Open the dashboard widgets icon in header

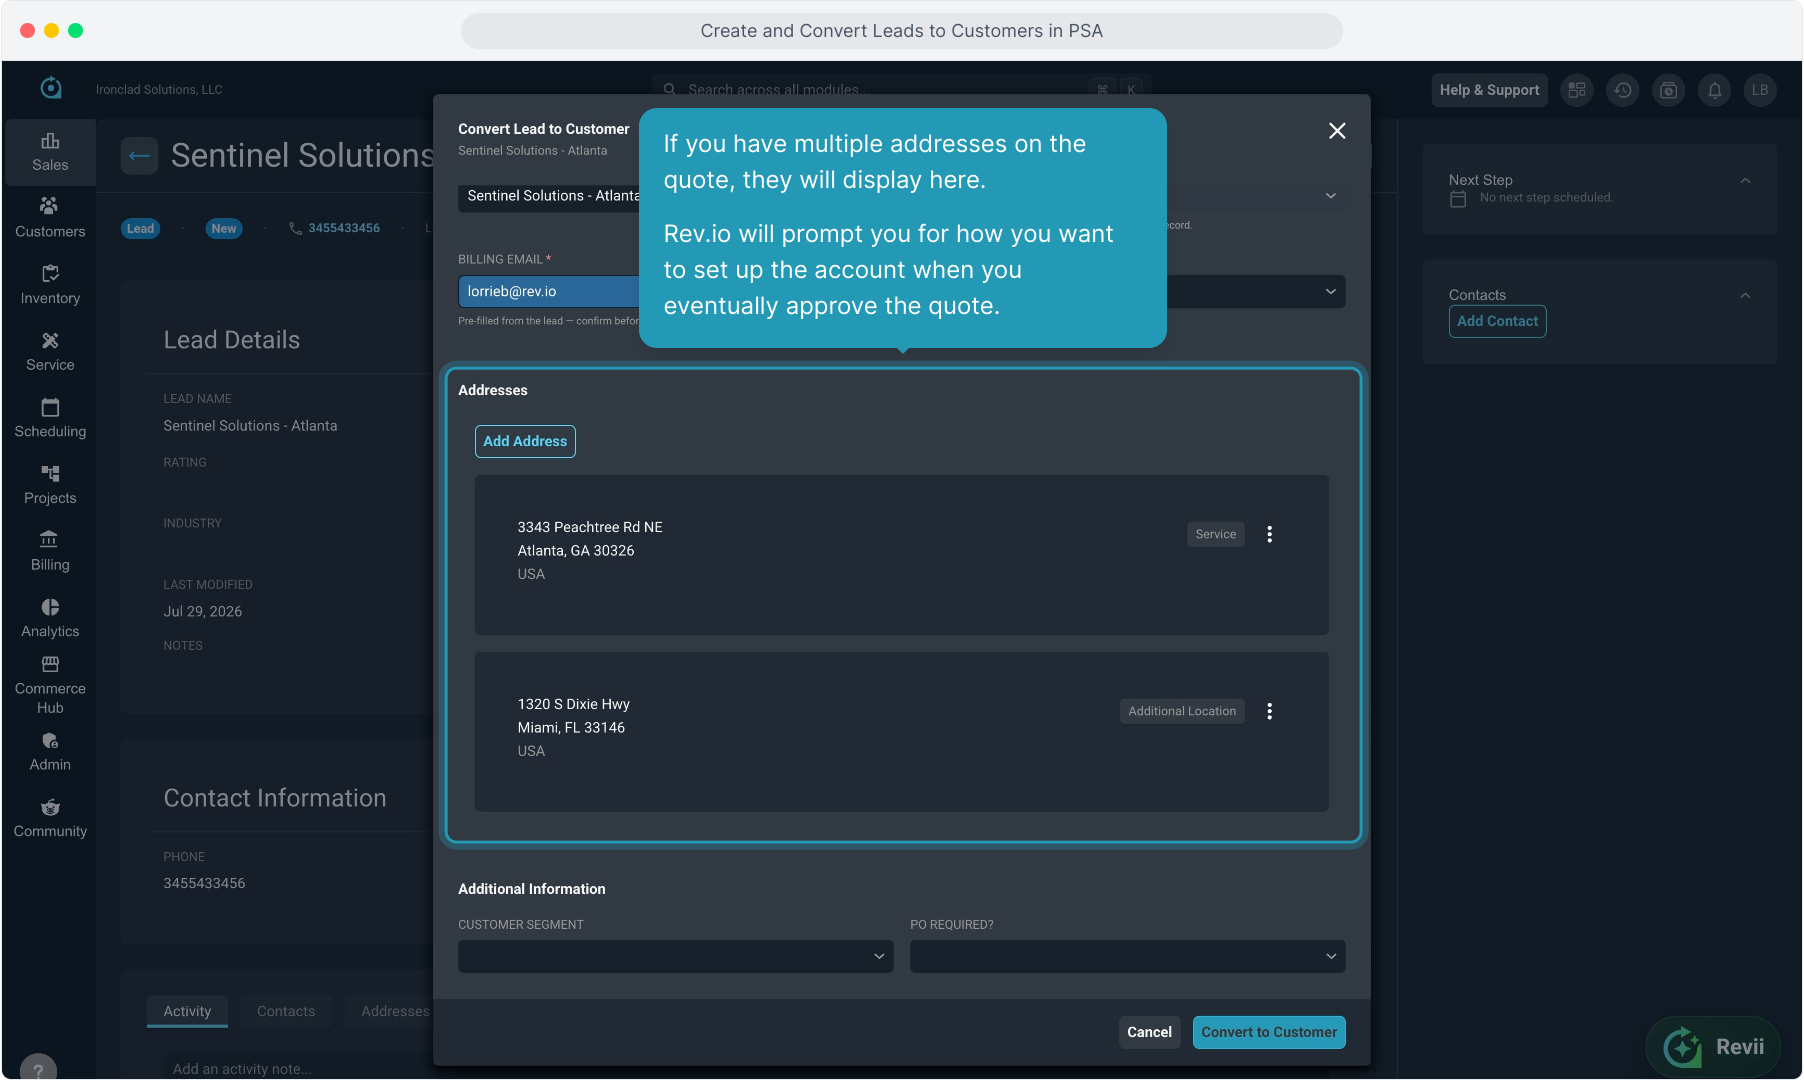click(x=1577, y=90)
